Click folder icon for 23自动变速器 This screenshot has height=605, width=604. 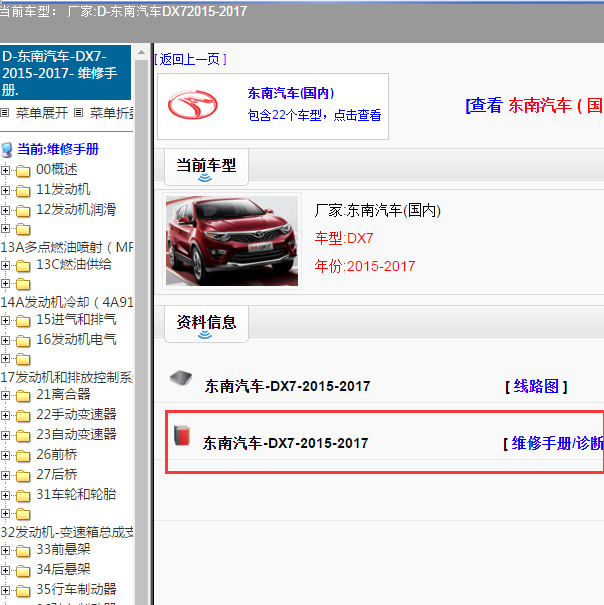tap(23, 436)
